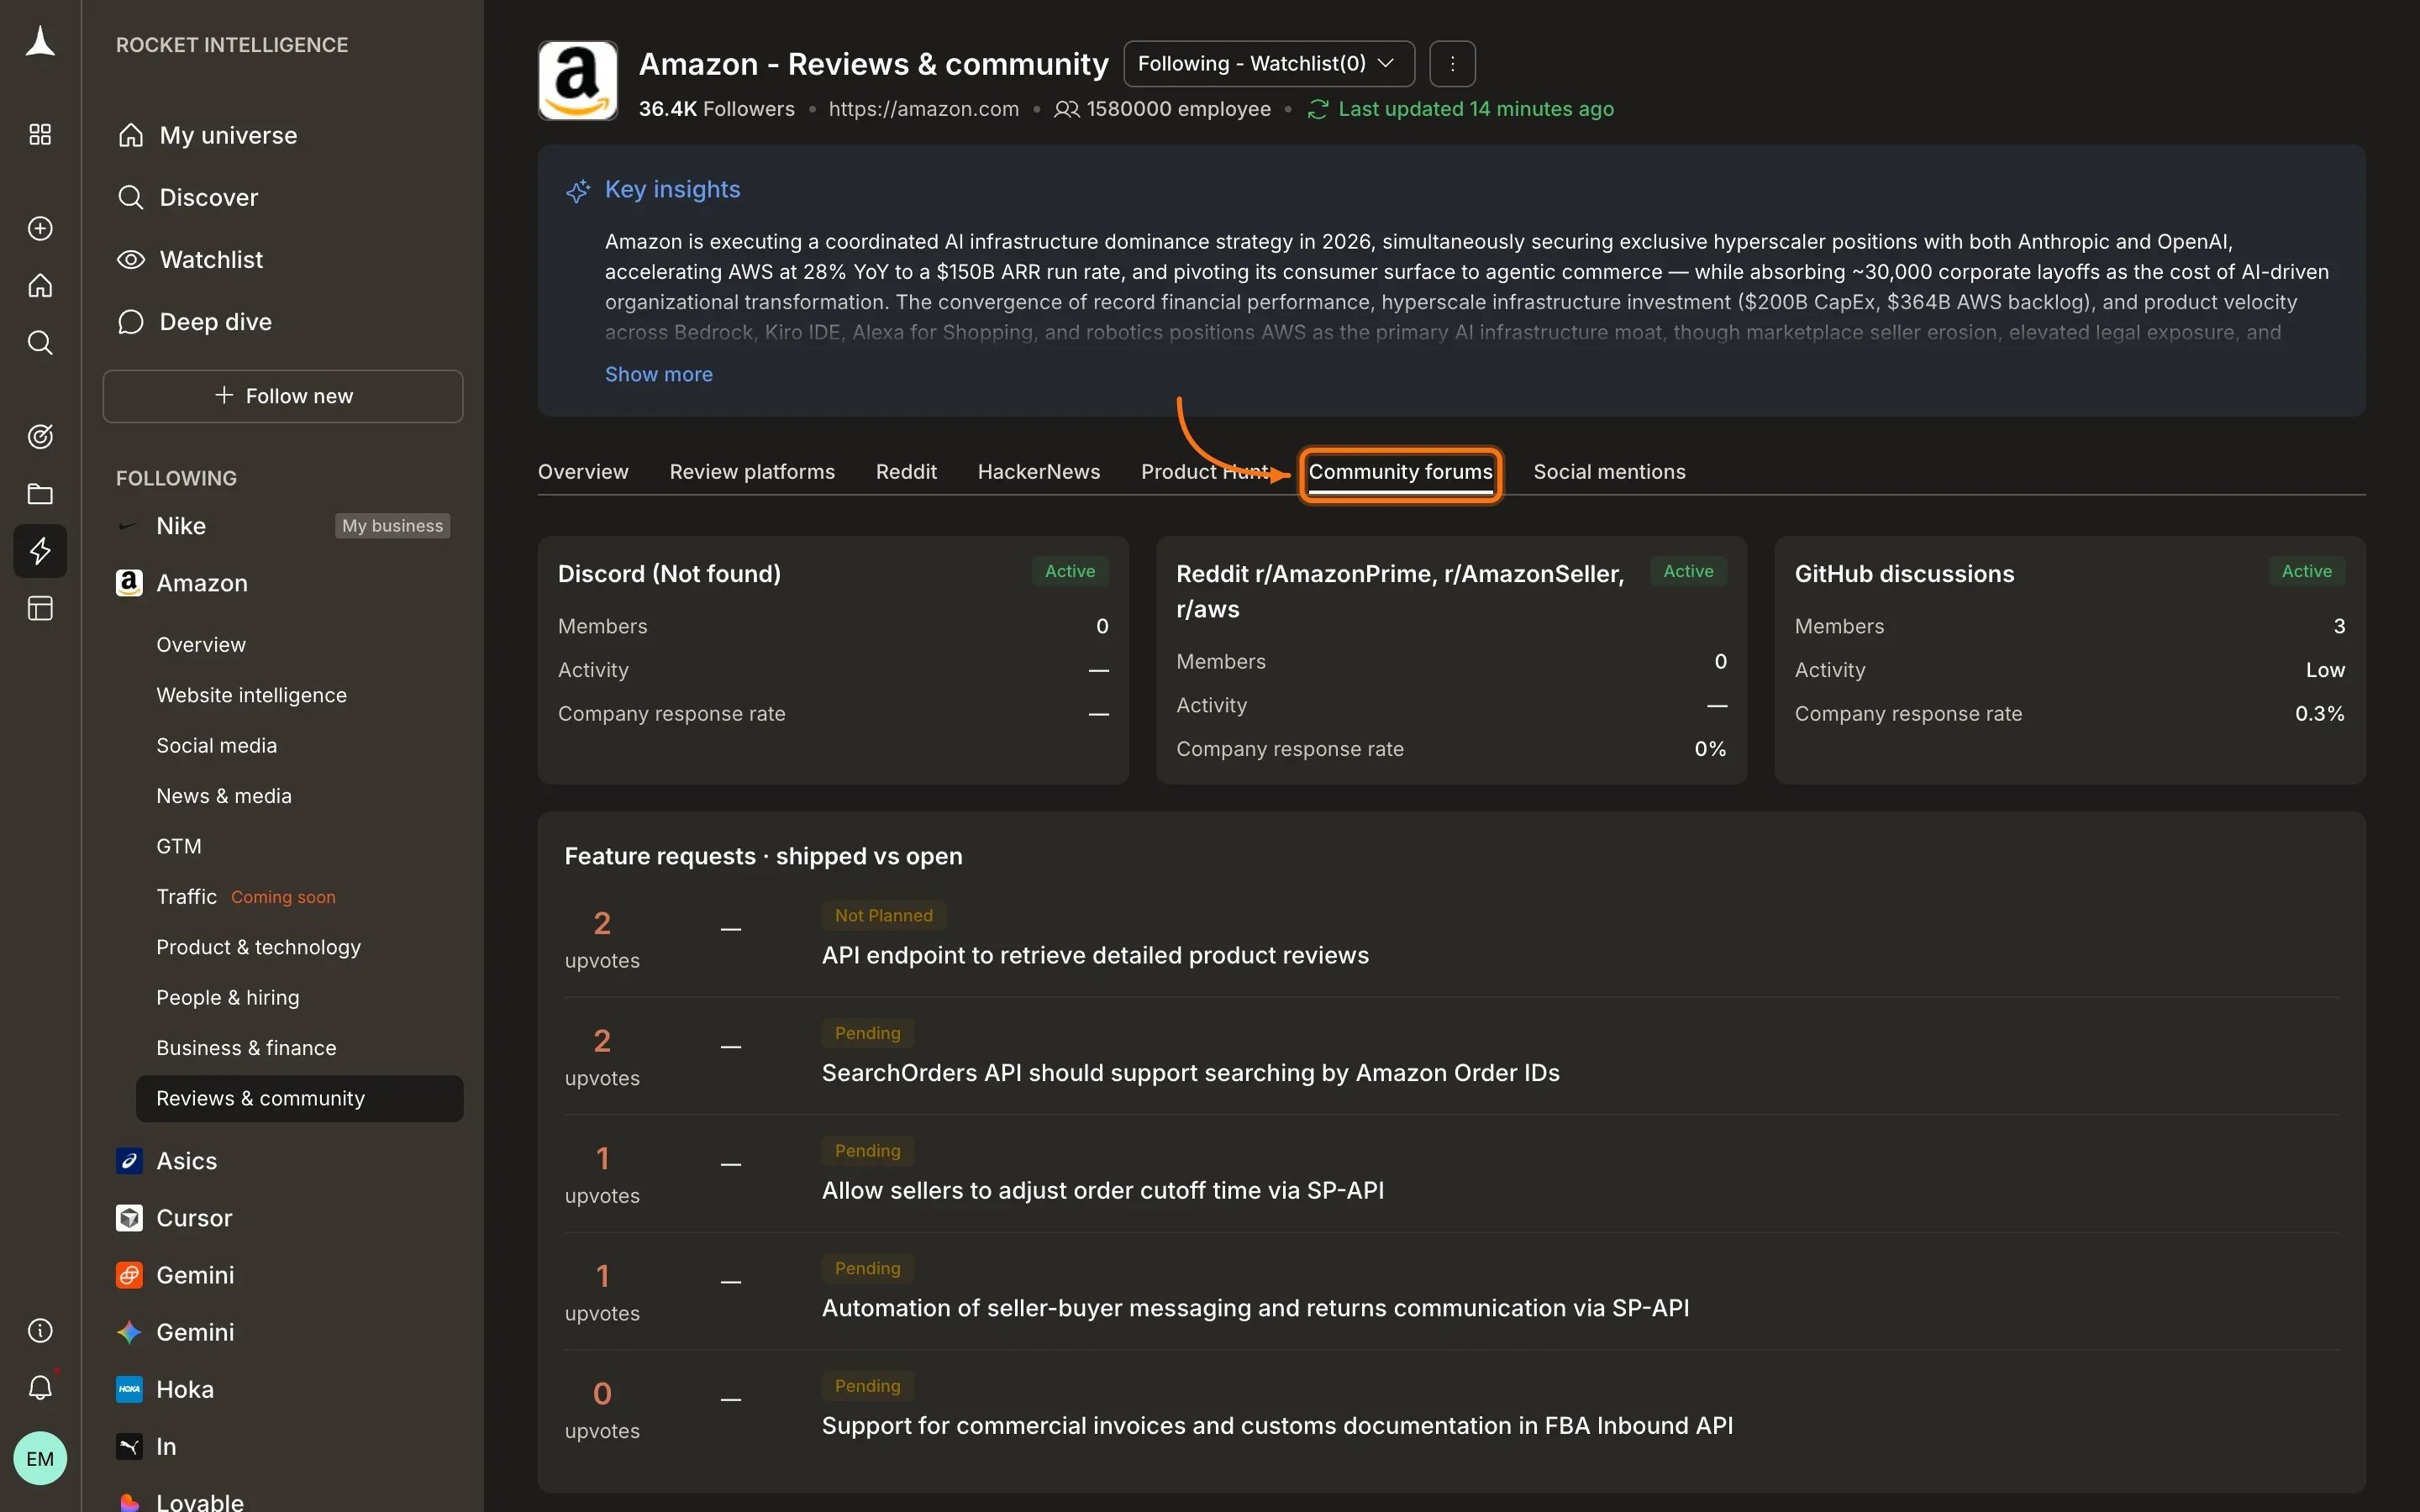Screen dimensions: 2420x1512
Task: Show more of the Key insights text
Action: click(658, 374)
